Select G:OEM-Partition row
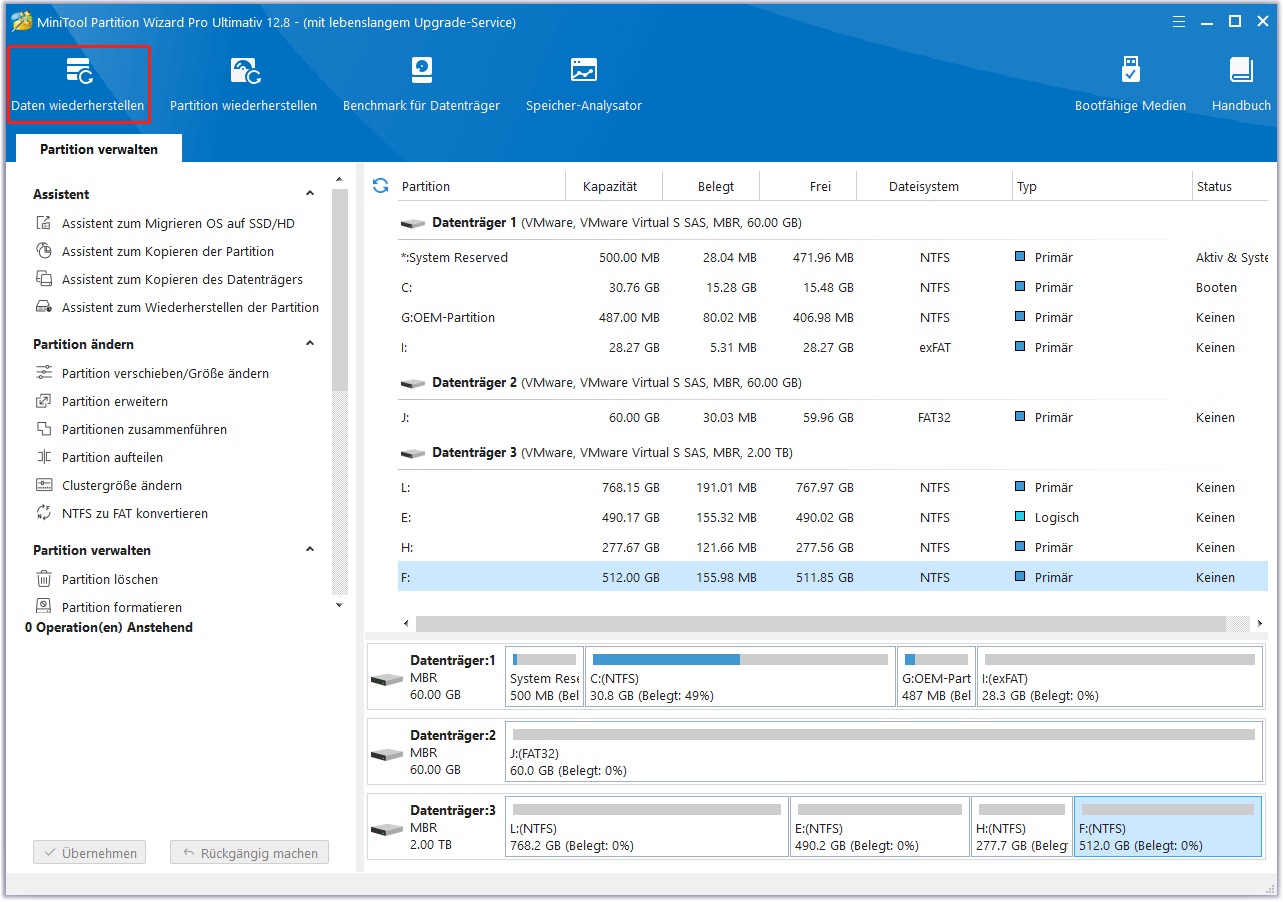This screenshot has height=902, width=1283. pos(833,318)
